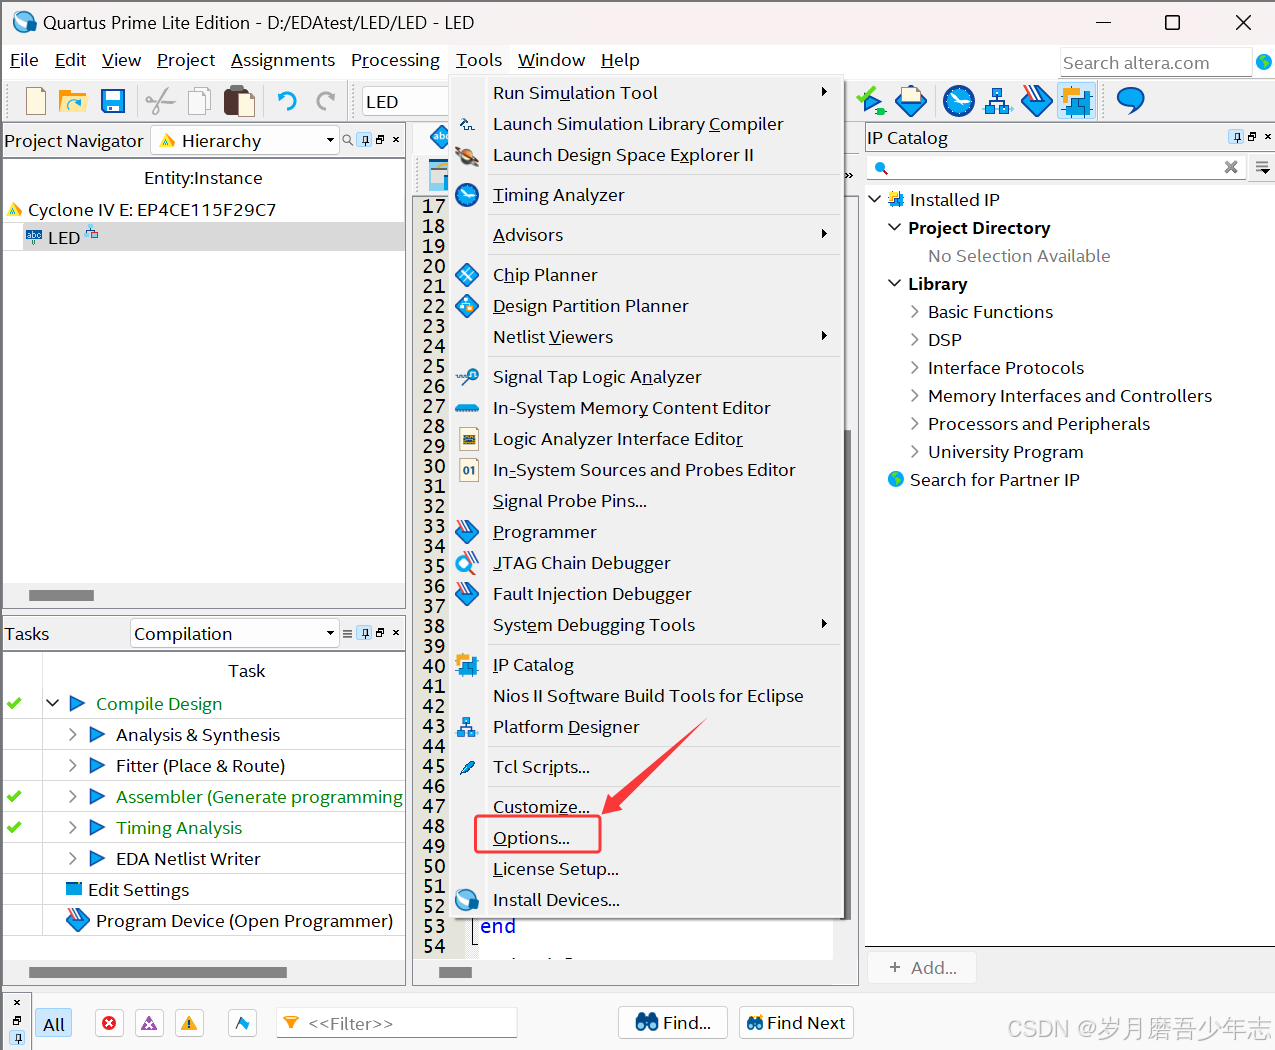Click the Search altera.com input field
The height and width of the screenshot is (1050, 1275).
(x=1155, y=63)
